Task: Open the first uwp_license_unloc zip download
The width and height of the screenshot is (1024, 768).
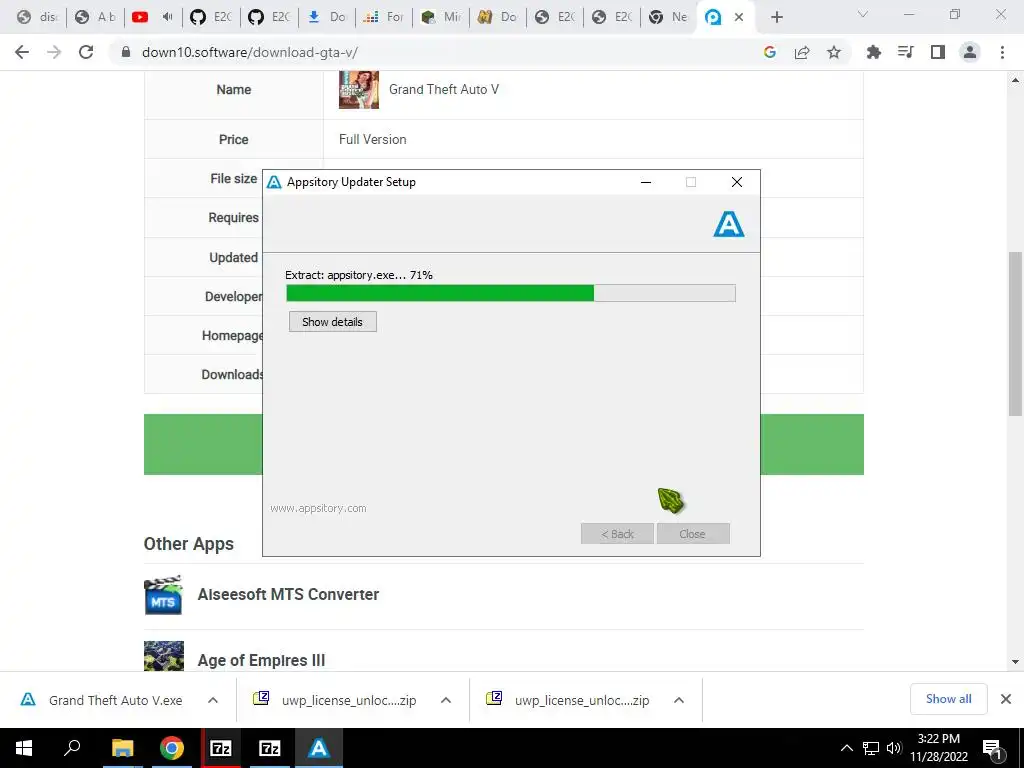Action: (336, 700)
